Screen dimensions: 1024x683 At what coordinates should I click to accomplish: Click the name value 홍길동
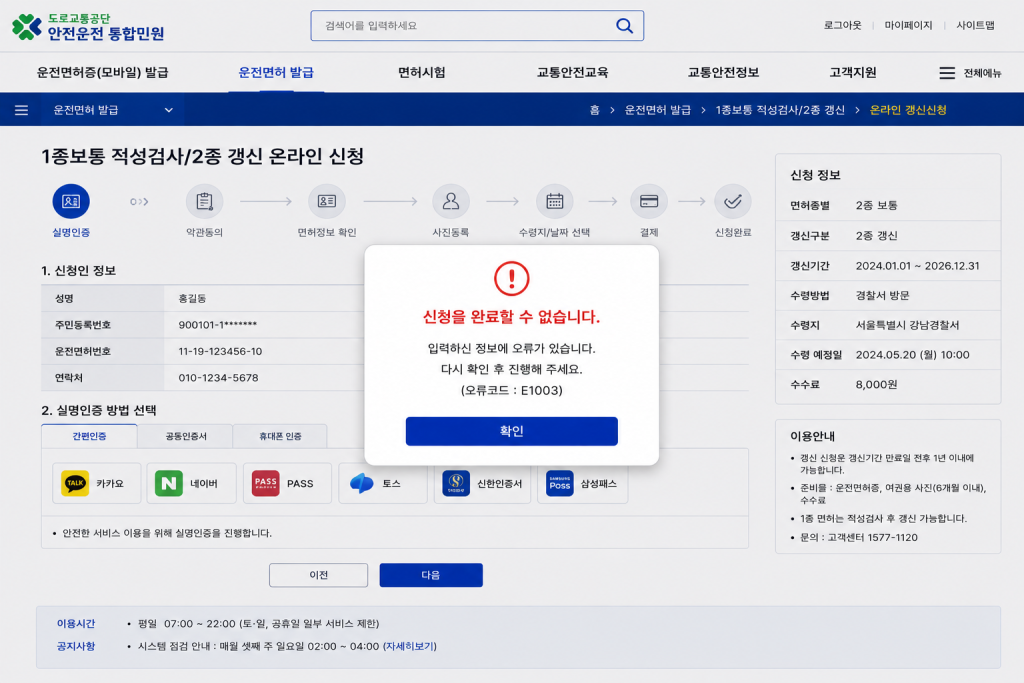click(192, 298)
